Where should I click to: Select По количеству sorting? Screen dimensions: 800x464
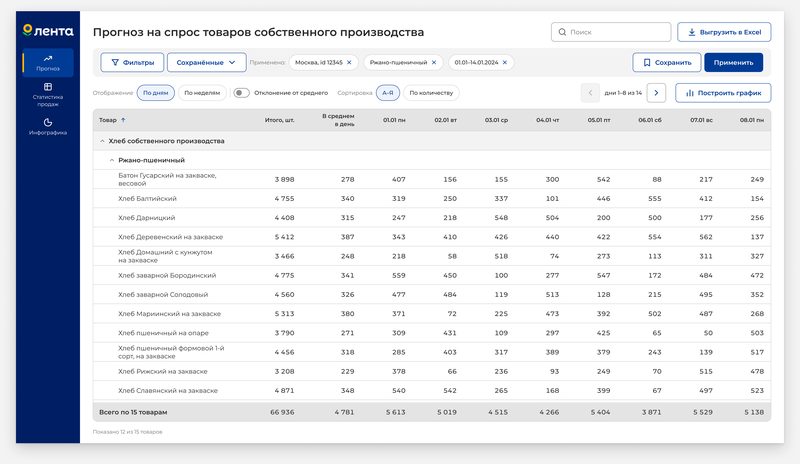tap(431, 93)
